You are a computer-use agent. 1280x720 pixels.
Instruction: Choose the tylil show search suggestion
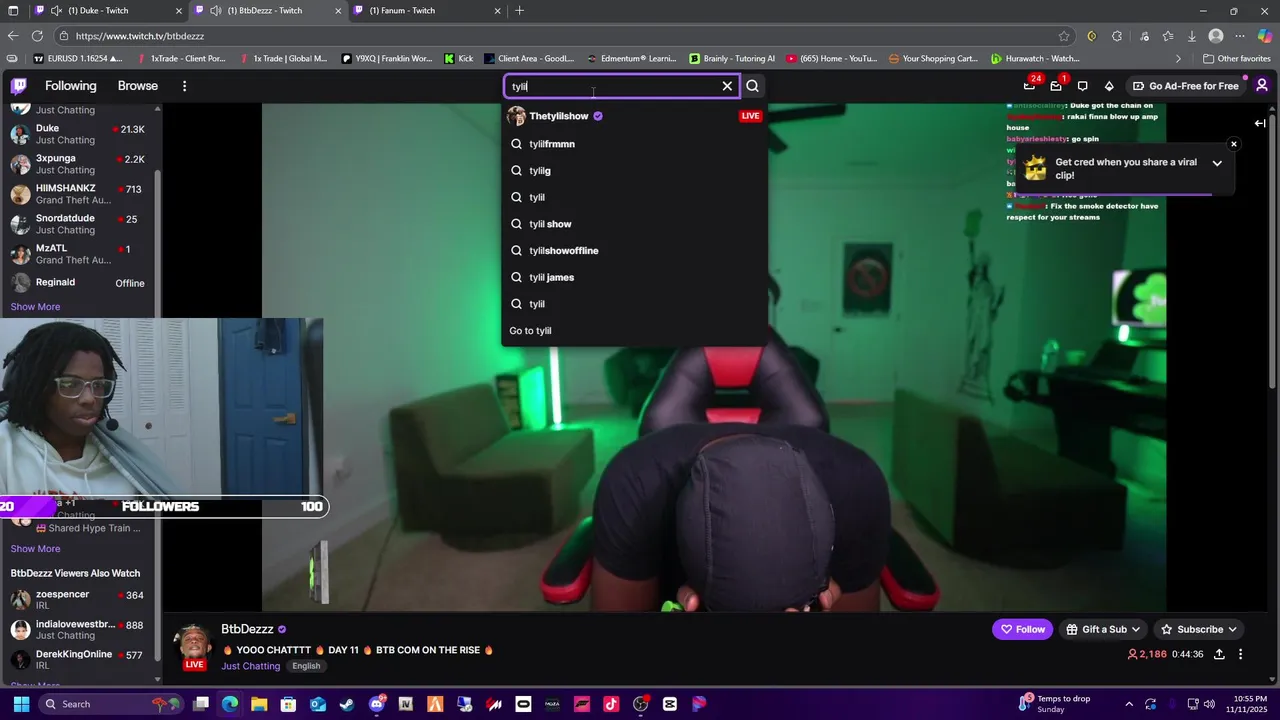(635, 224)
